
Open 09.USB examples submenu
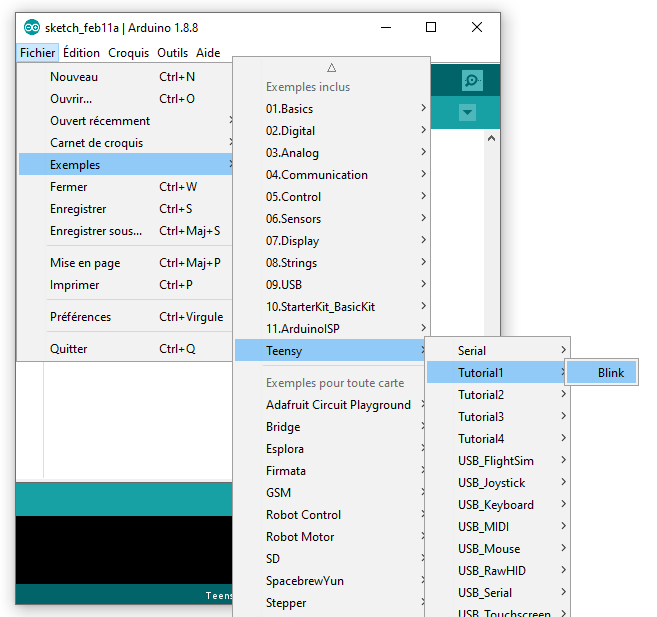point(331,285)
